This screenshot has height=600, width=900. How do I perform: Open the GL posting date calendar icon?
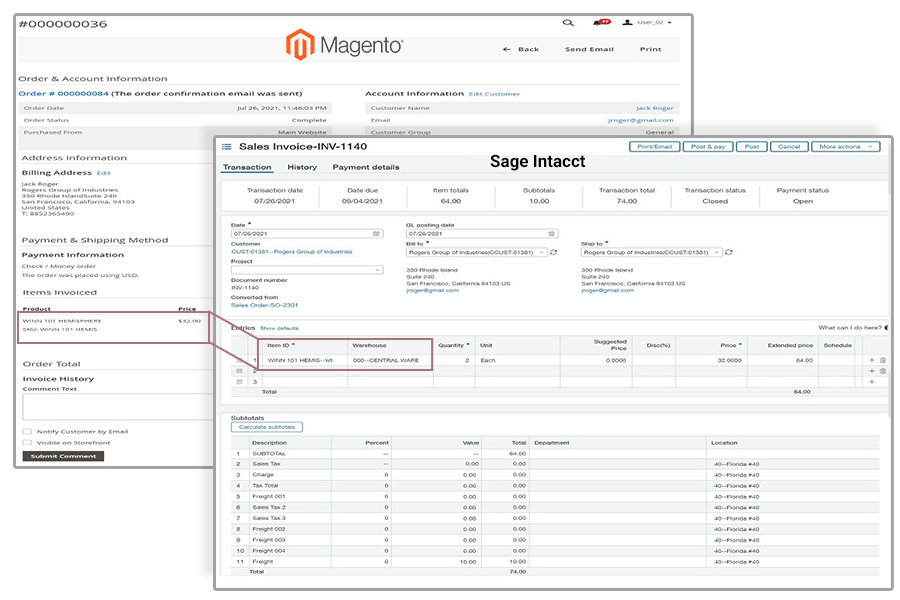pos(550,234)
